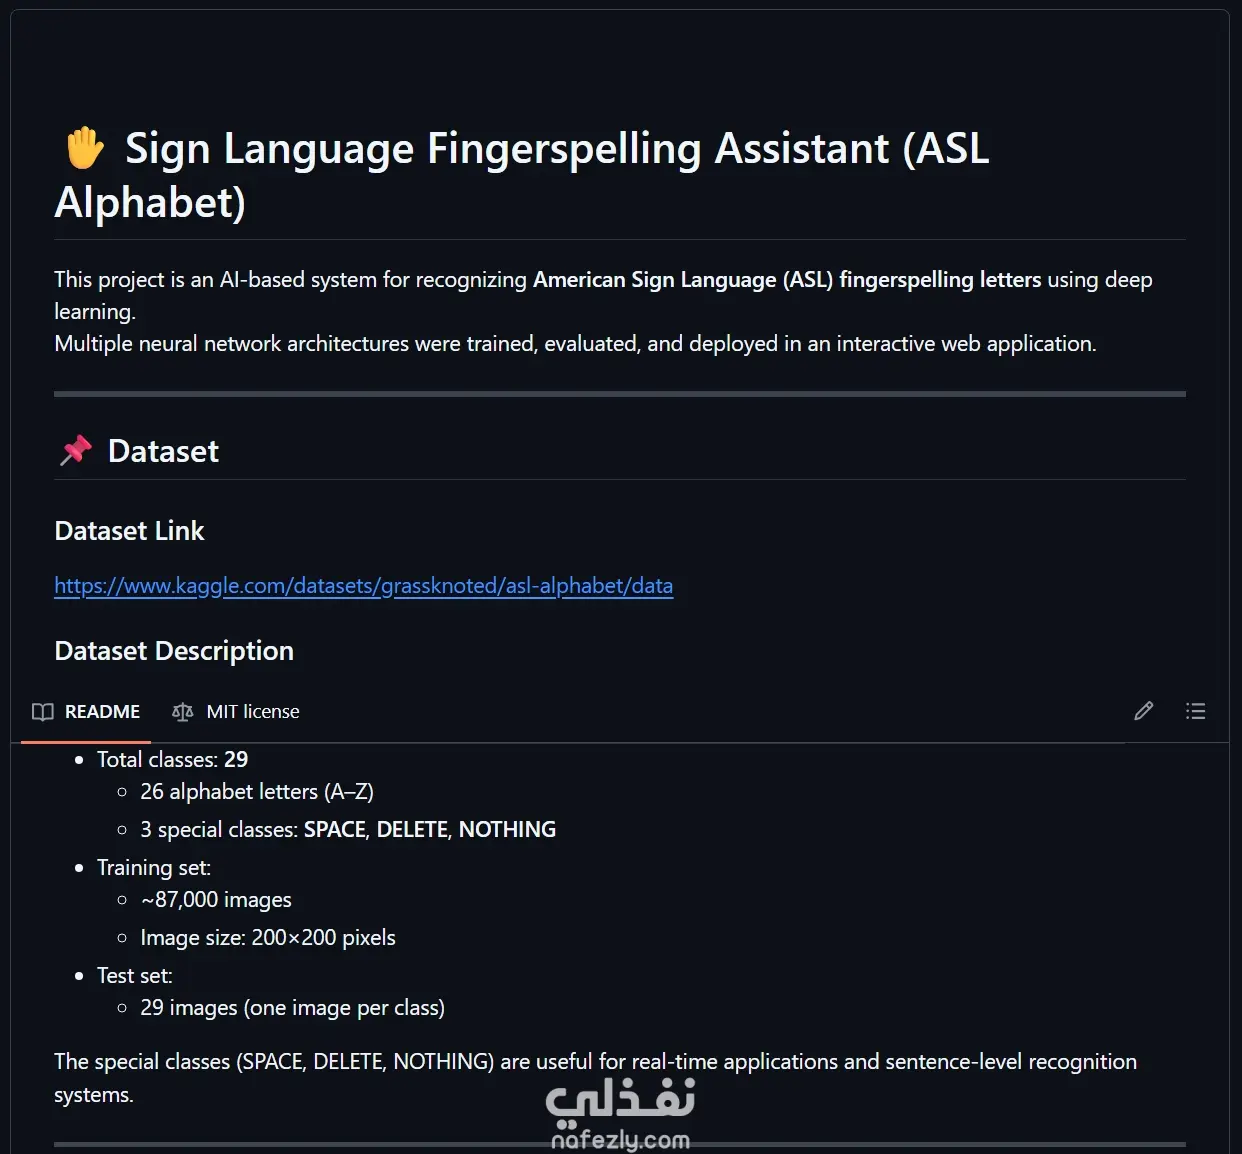
Task: Click bold American Sign Language fingerspelling letters text
Action: click(787, 280)
